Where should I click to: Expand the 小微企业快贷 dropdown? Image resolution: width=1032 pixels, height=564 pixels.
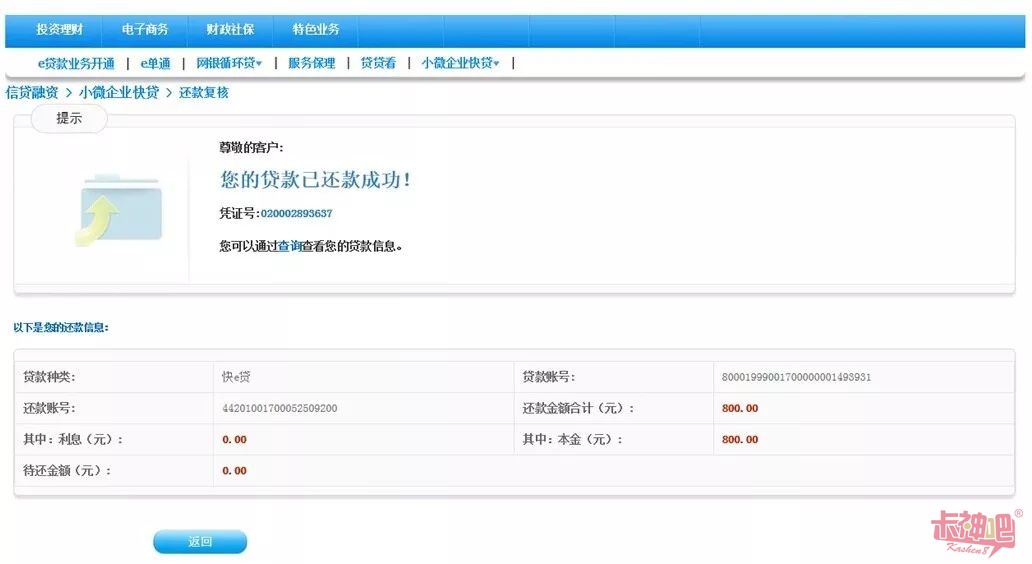coord(460,63)
